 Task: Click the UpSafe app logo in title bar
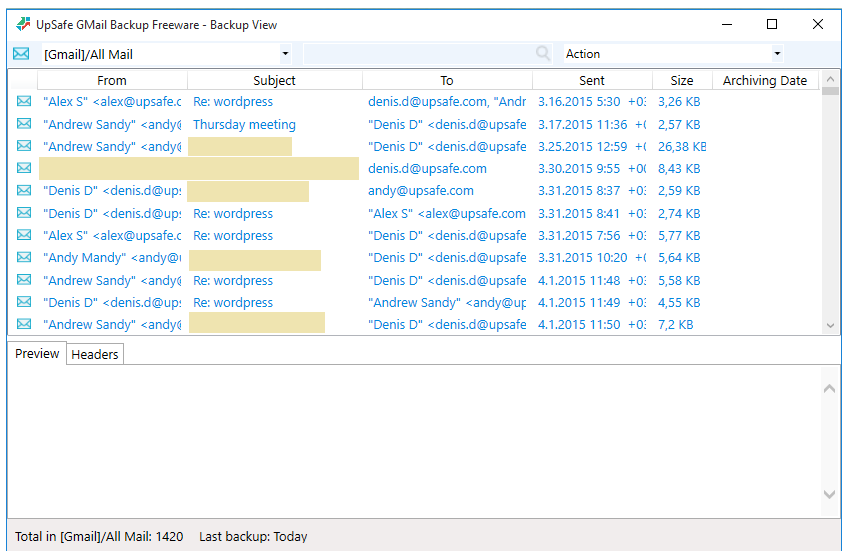23,24
